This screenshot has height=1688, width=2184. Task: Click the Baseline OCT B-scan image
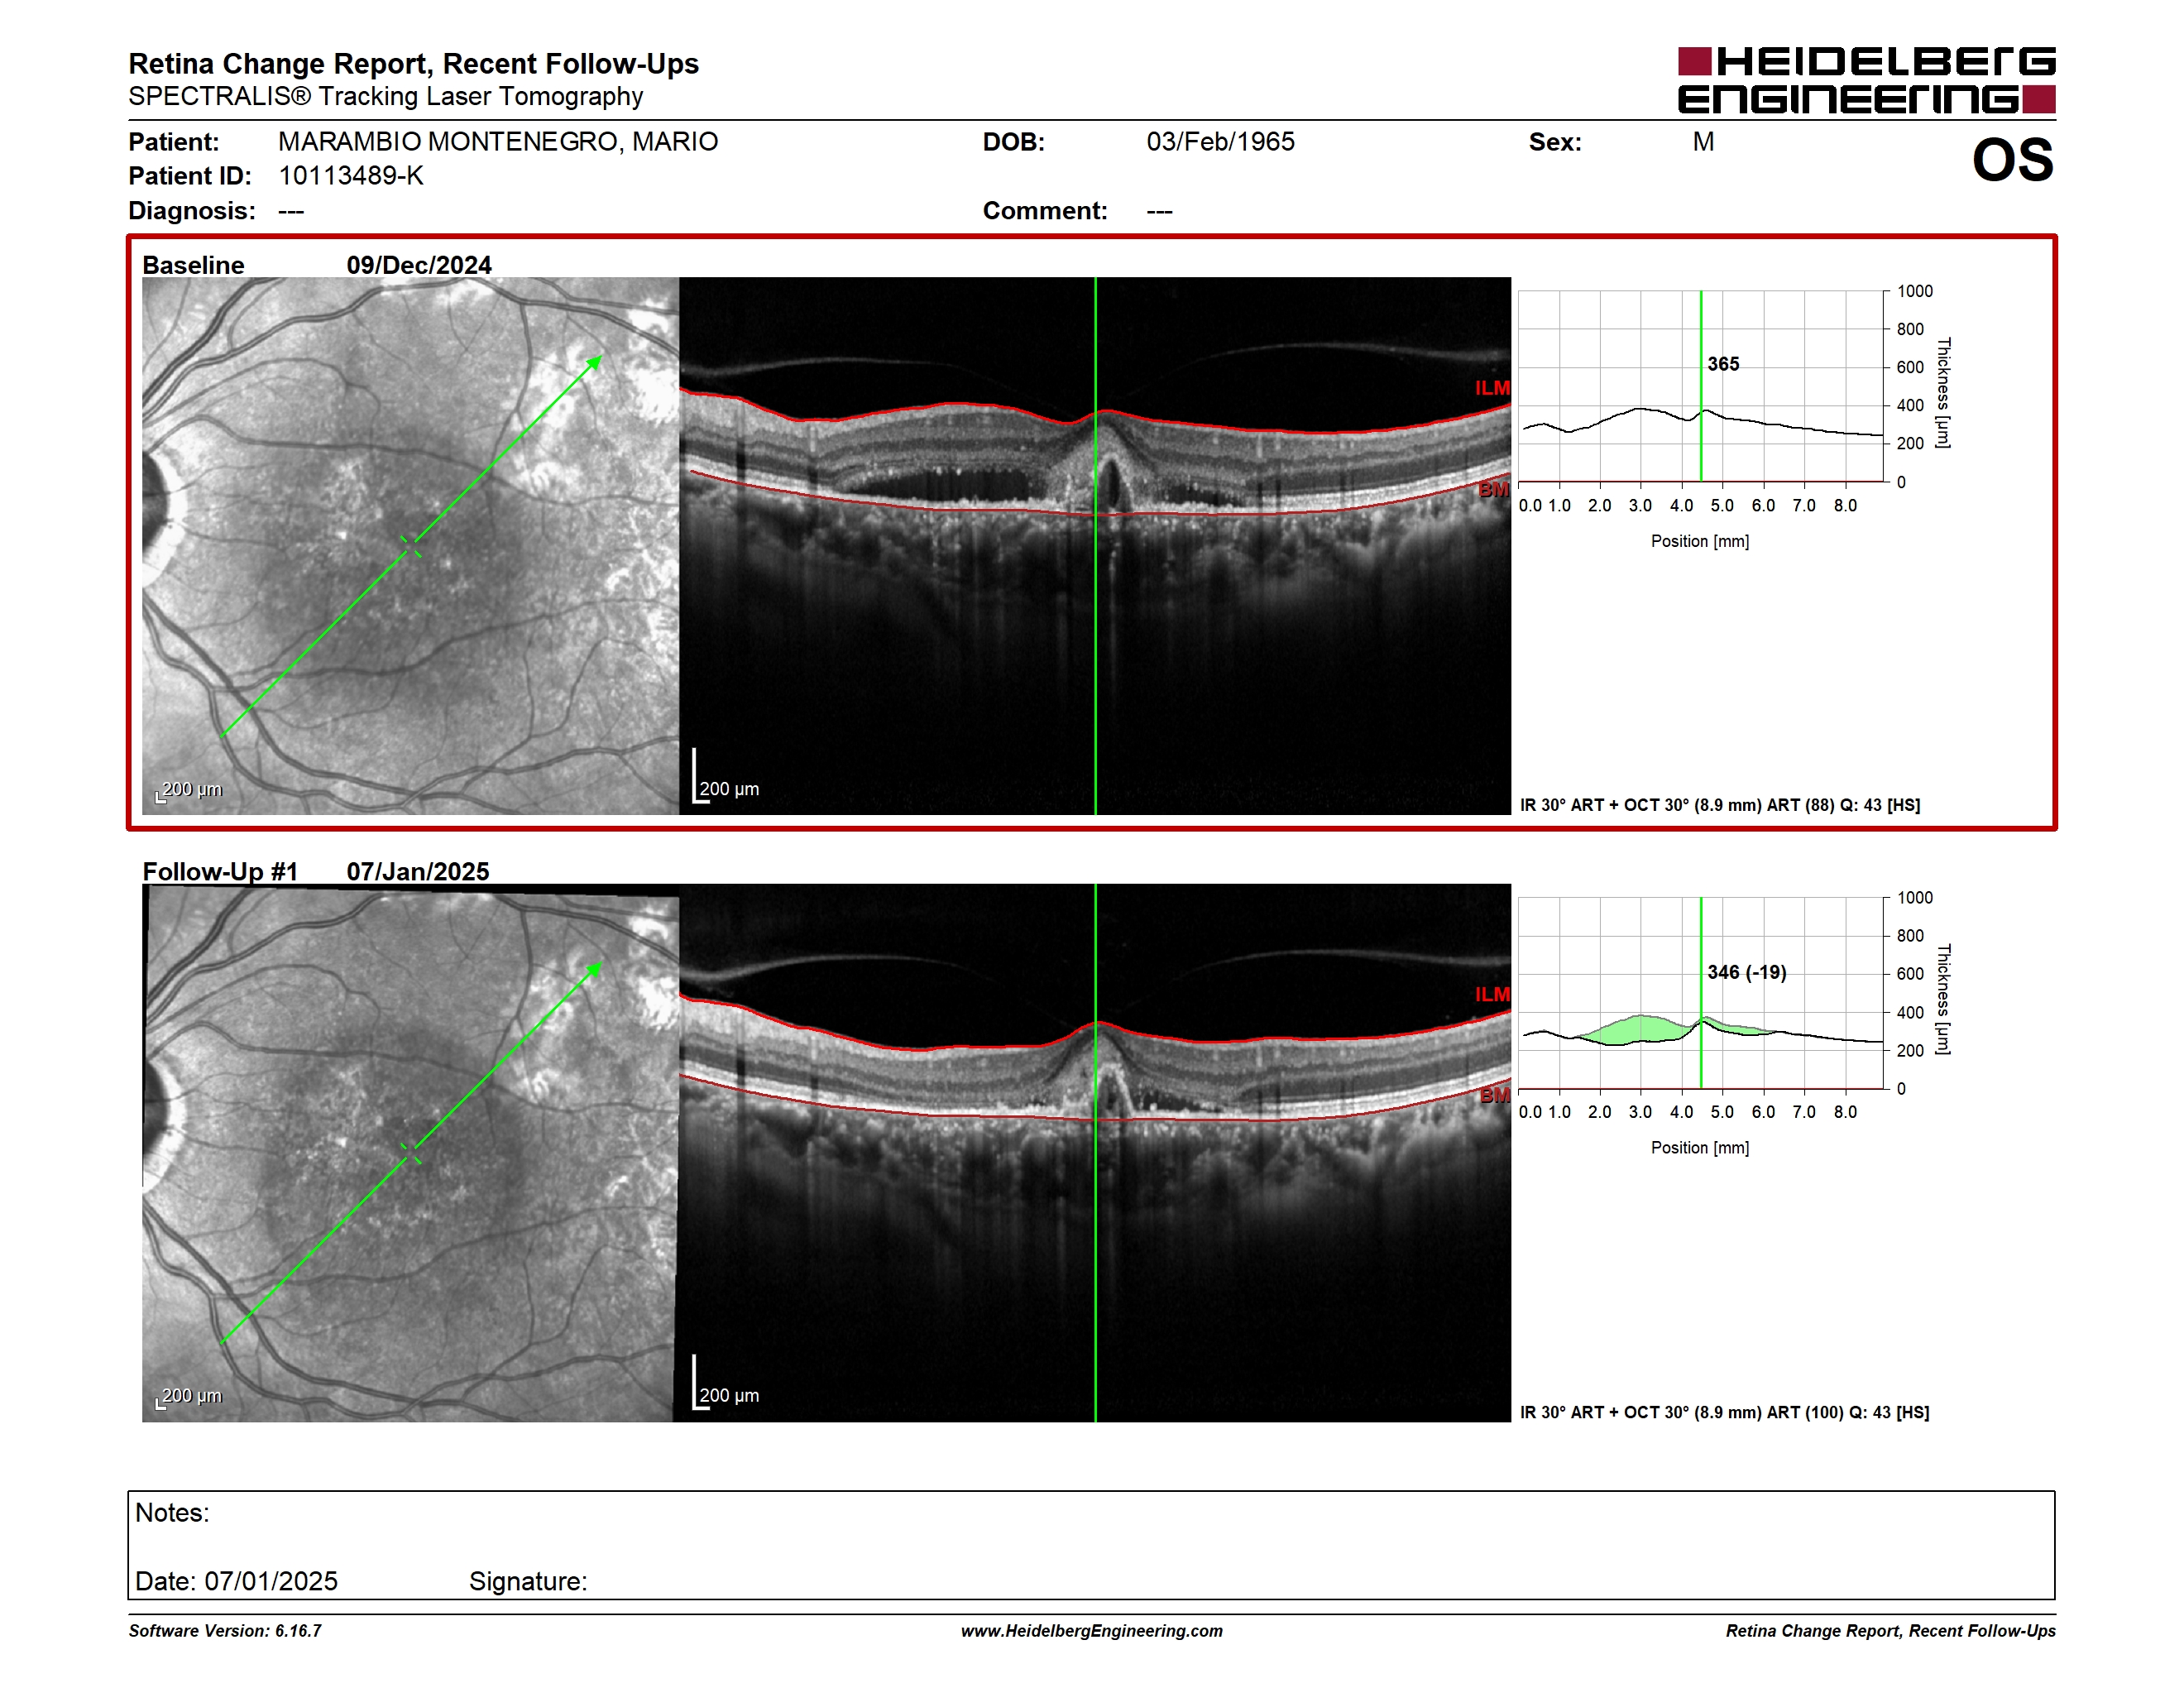(1095, 546)
